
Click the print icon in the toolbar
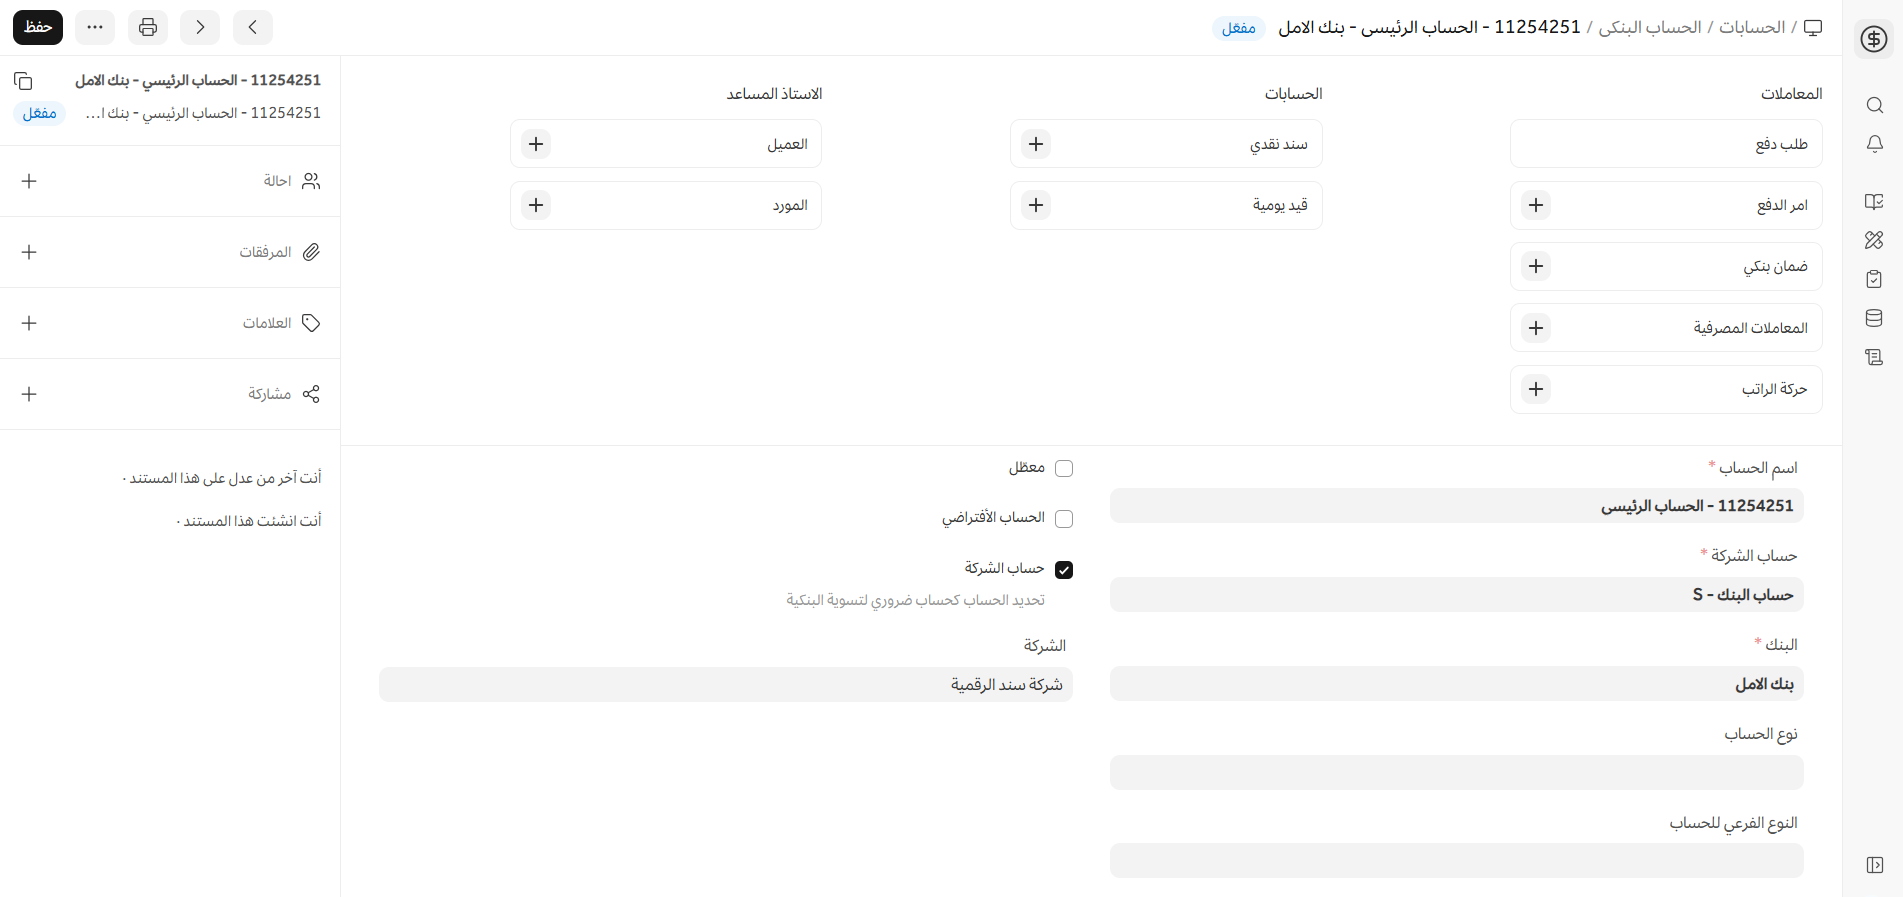148,27
